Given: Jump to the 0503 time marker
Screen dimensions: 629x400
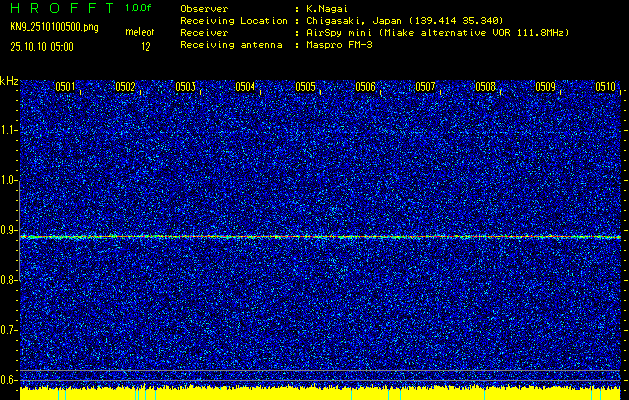Looking at the screenshot, I should coord(185,87).
